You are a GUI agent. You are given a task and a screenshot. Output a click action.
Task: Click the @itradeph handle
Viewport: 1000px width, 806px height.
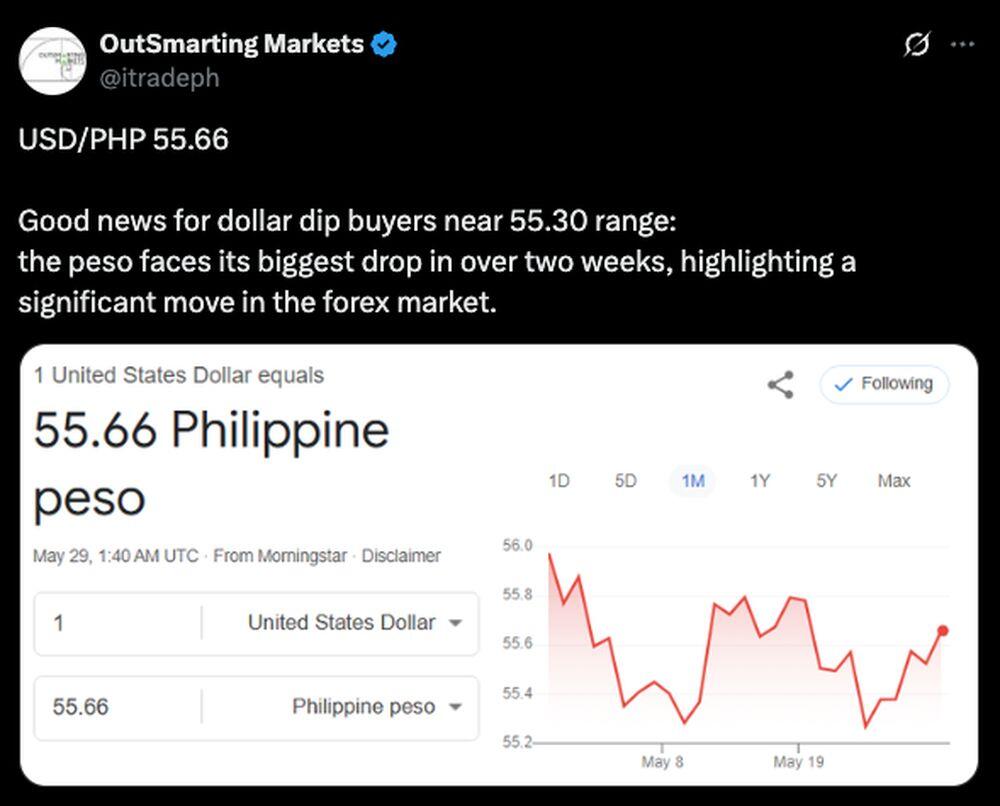(158, 78)
